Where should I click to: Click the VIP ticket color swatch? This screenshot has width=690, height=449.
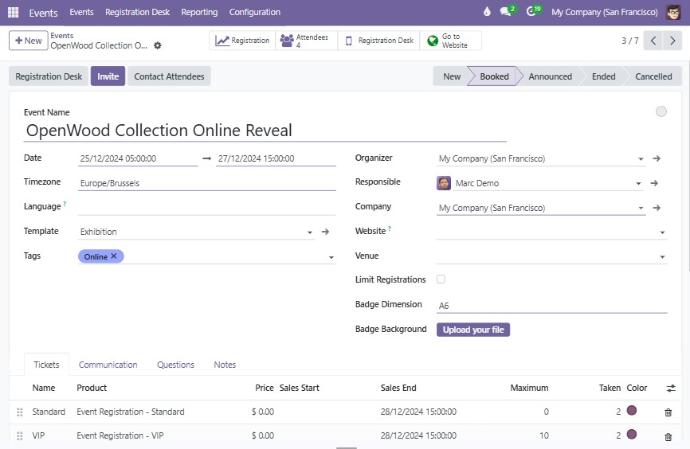(x=632, y=435)
